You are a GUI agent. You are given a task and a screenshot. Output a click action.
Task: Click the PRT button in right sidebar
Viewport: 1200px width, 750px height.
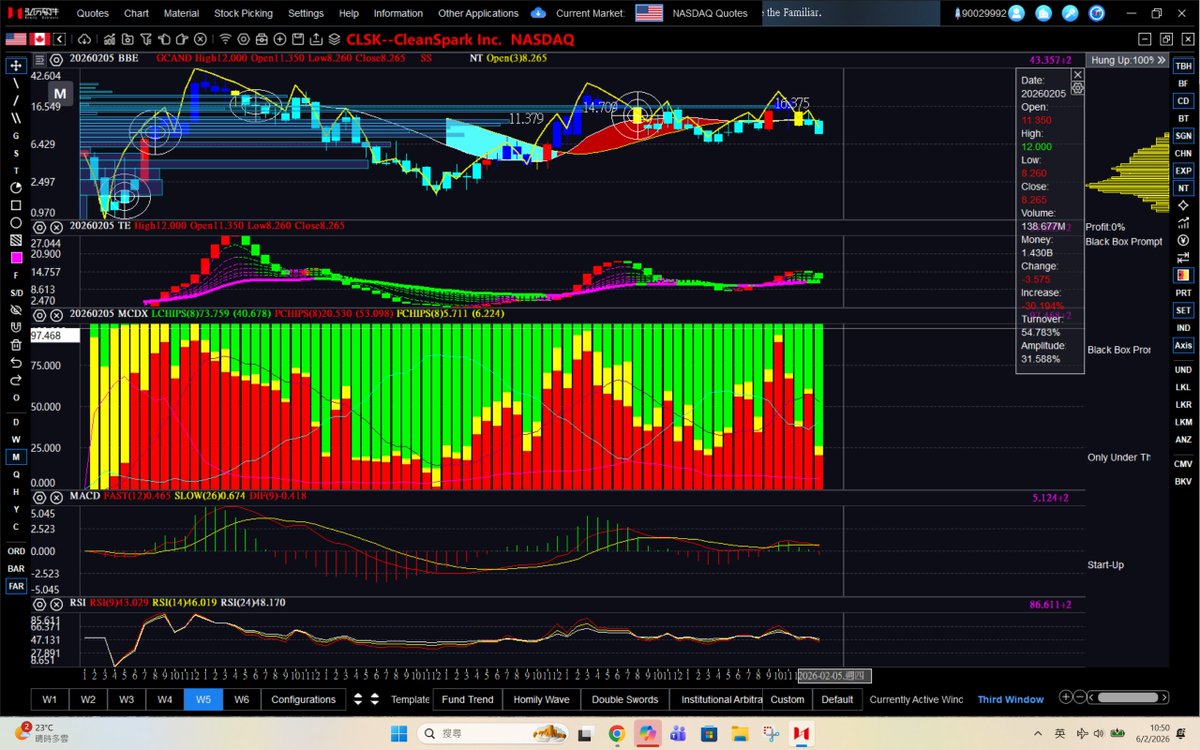tap(1183, 293)
